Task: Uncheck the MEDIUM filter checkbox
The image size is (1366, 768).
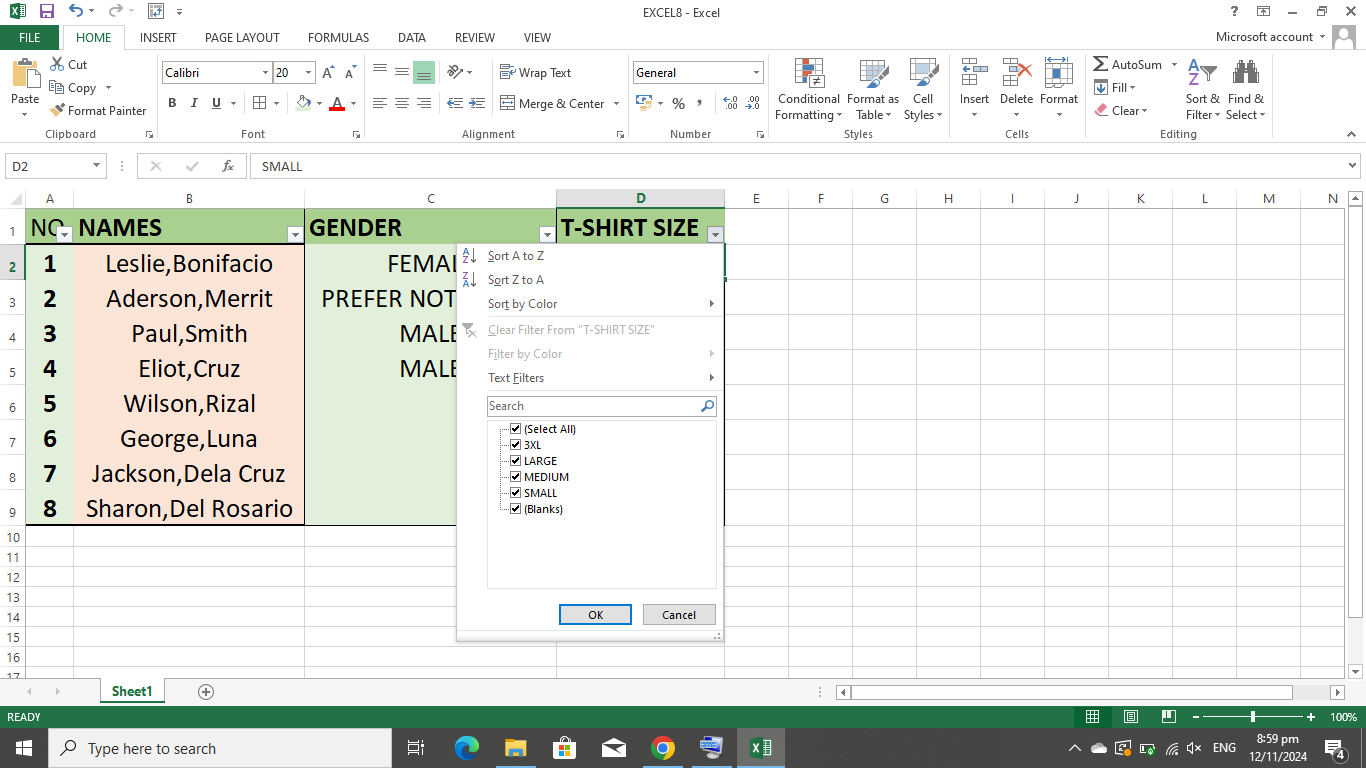Action: (x=516, y=477)
